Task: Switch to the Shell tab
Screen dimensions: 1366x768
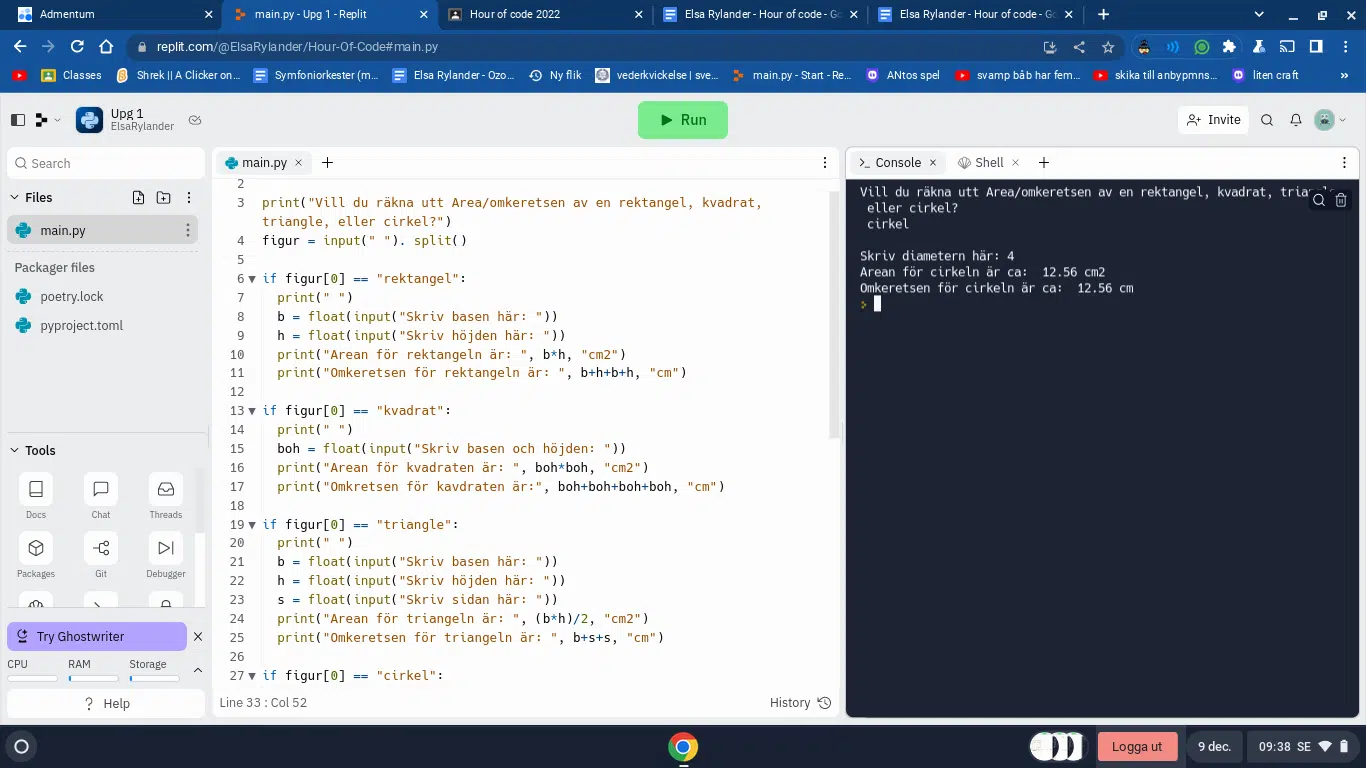Action: tap(980, 163)
